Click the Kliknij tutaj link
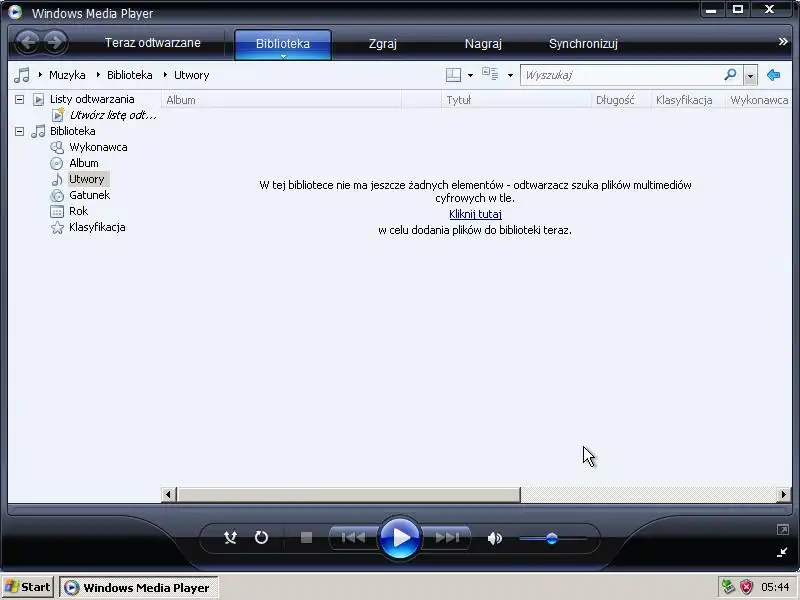The image size is (800, 600). pyautogui.click(x=476, y=214)
